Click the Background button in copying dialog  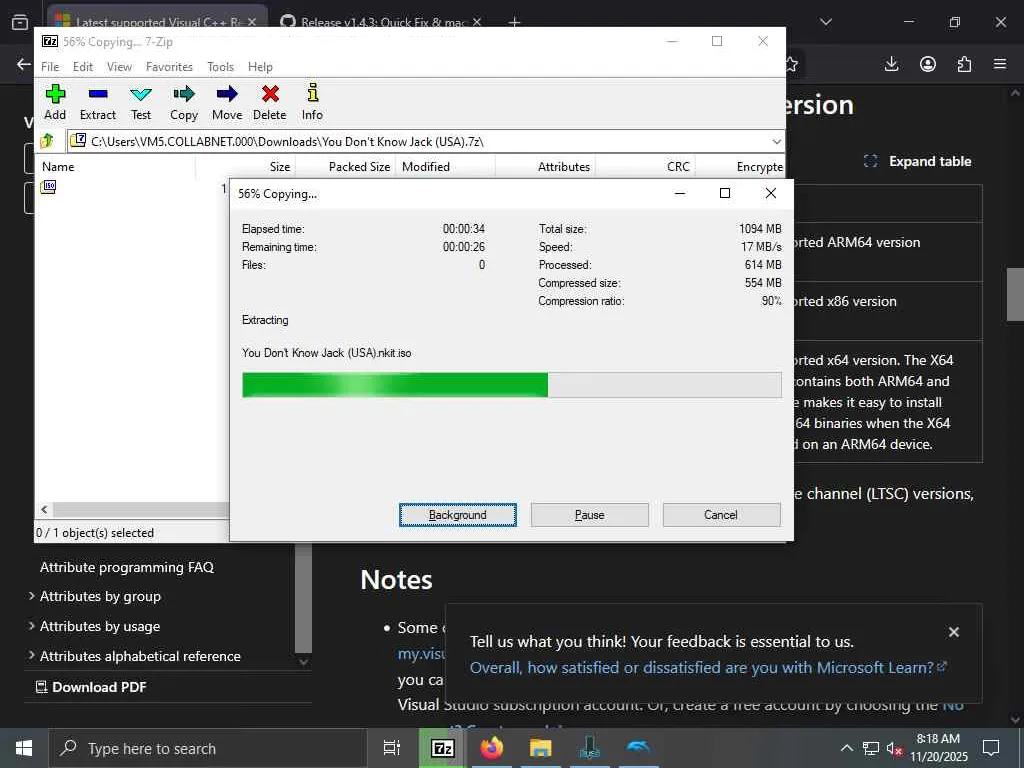tap(458, 515)
